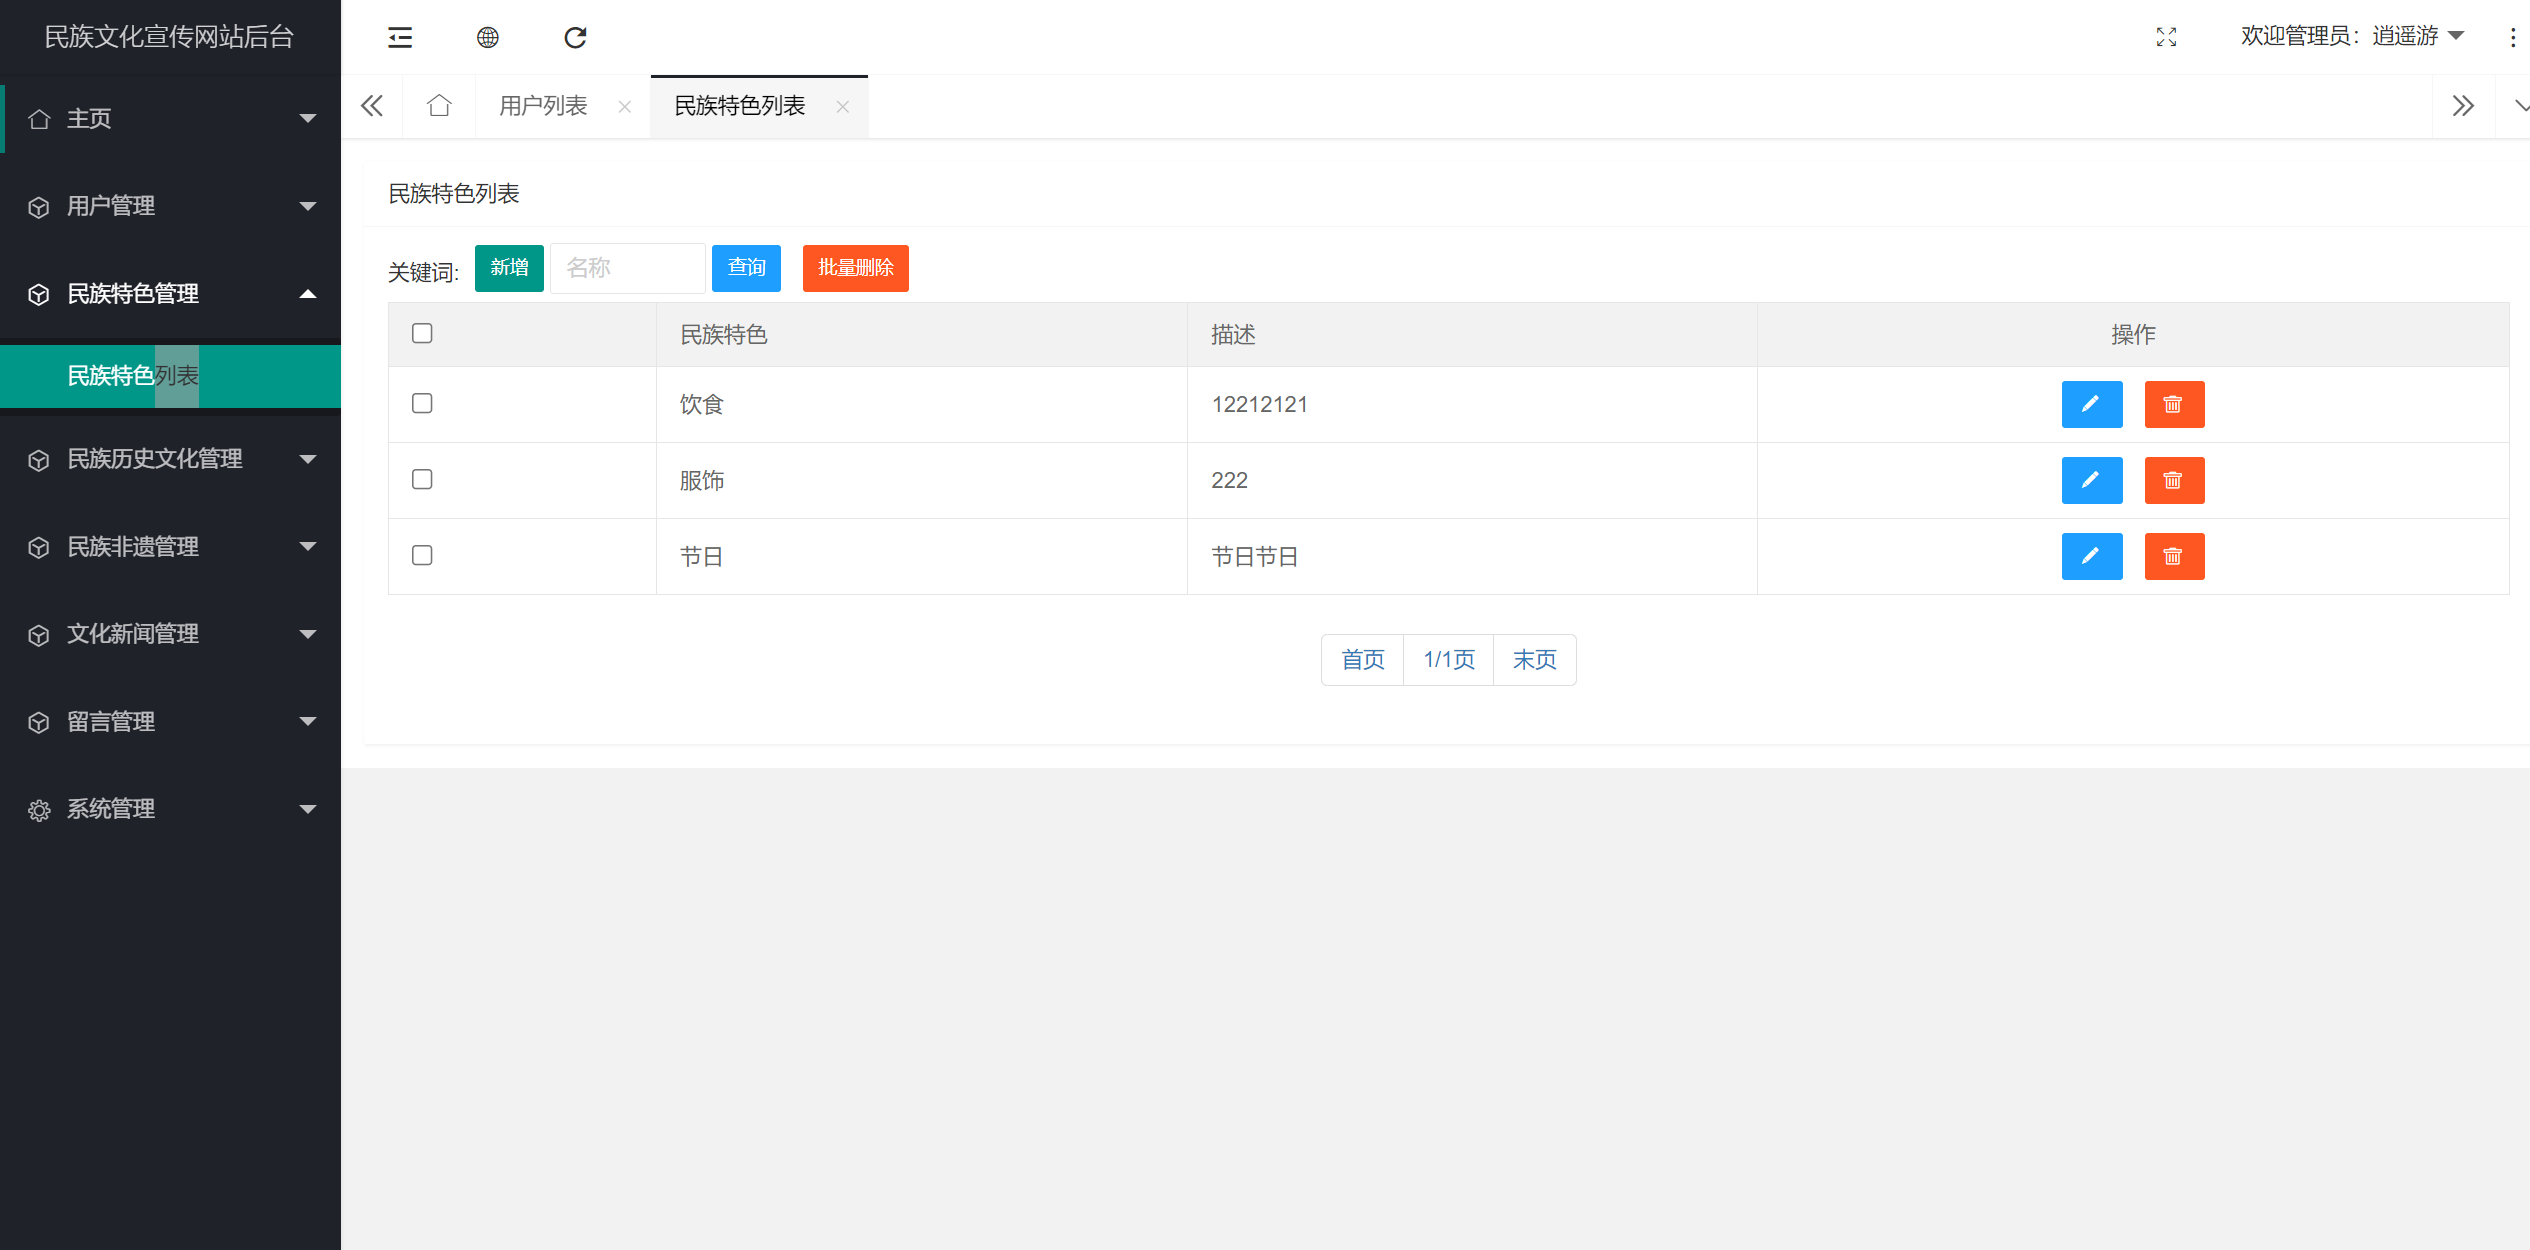The height and width of the screenshot is (1250, 2530).
Task: Toggle fullscreen using the expand icon
Action: tap(2166, 37)
